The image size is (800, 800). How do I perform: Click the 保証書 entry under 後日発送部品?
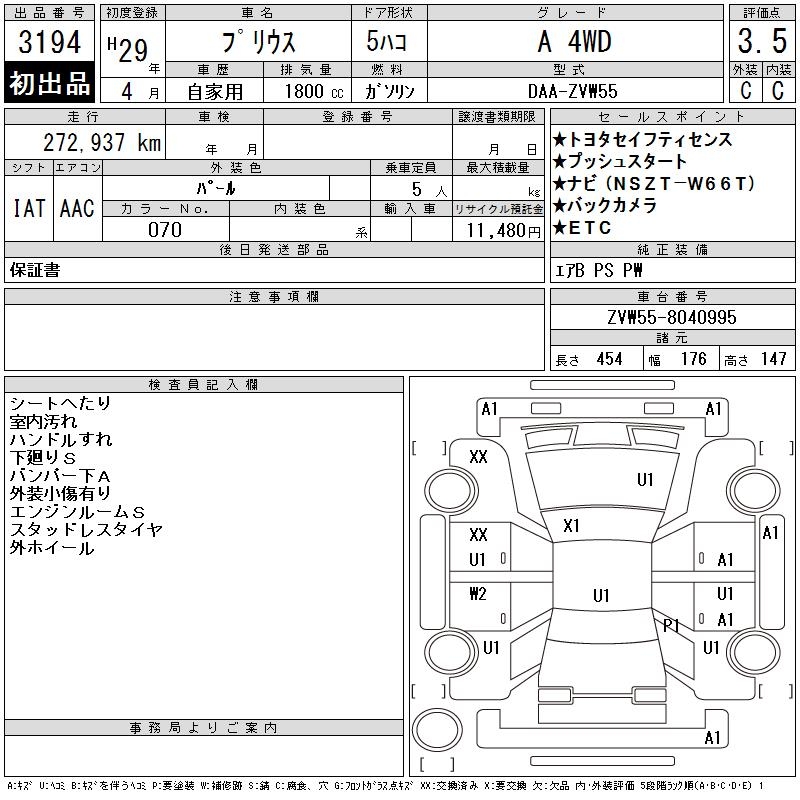[35, 270]
